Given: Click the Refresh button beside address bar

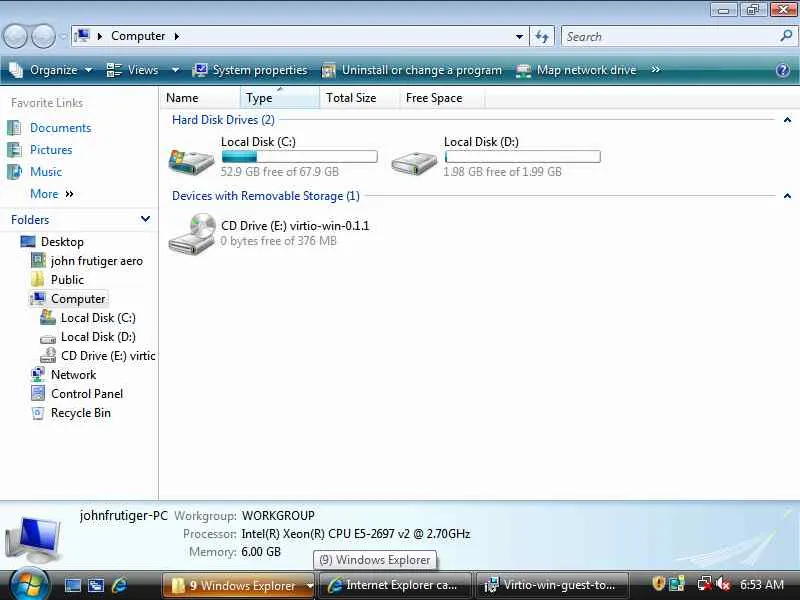Looking at the screenshot, I should [x=542, y=36].
